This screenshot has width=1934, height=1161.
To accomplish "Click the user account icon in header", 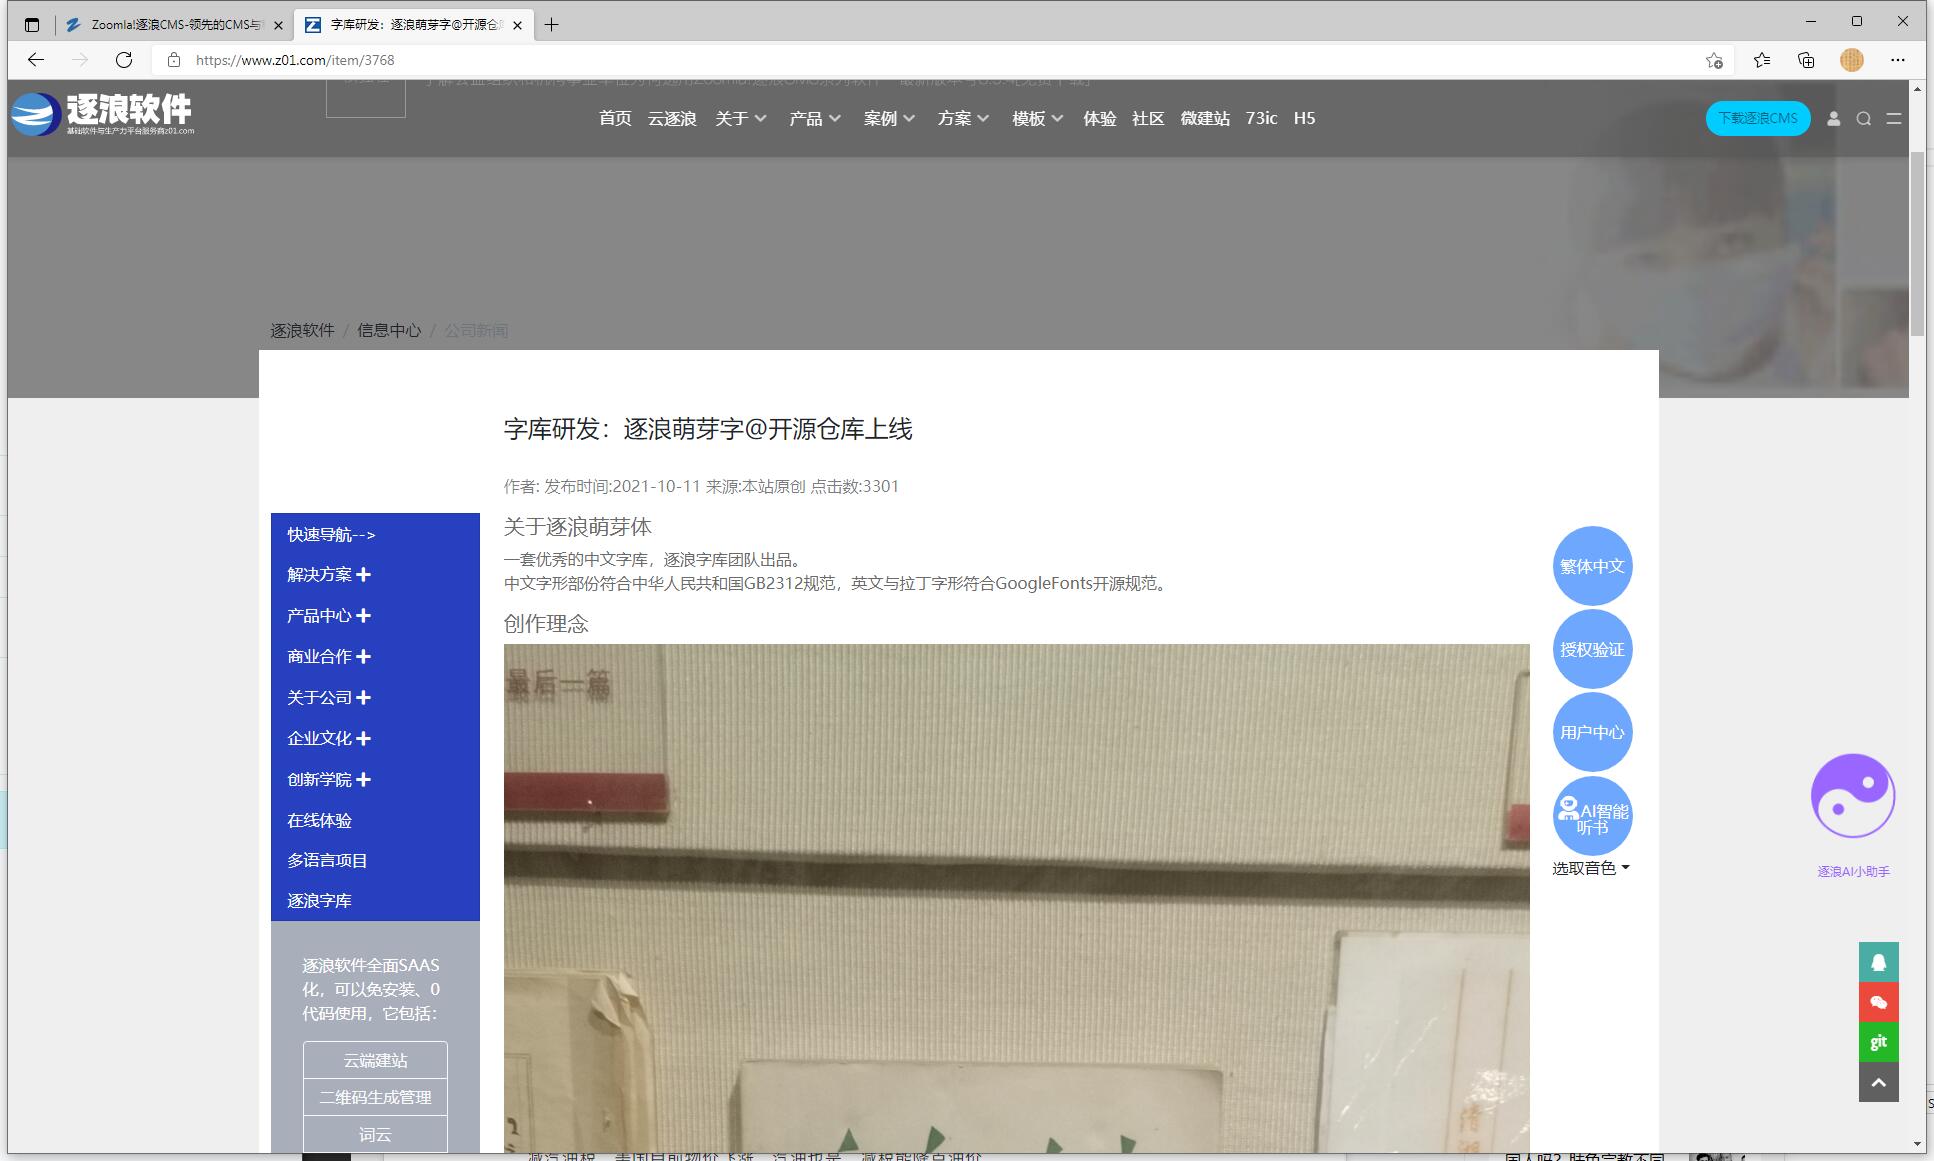I will coord(1833,119).
